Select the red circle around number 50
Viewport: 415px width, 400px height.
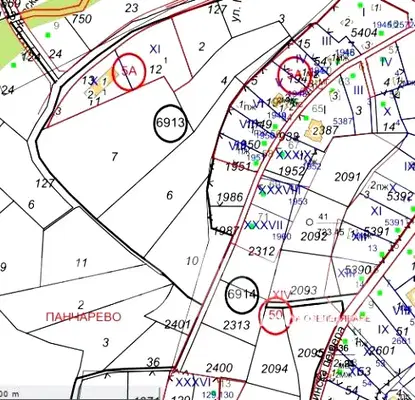coord(275,315)
